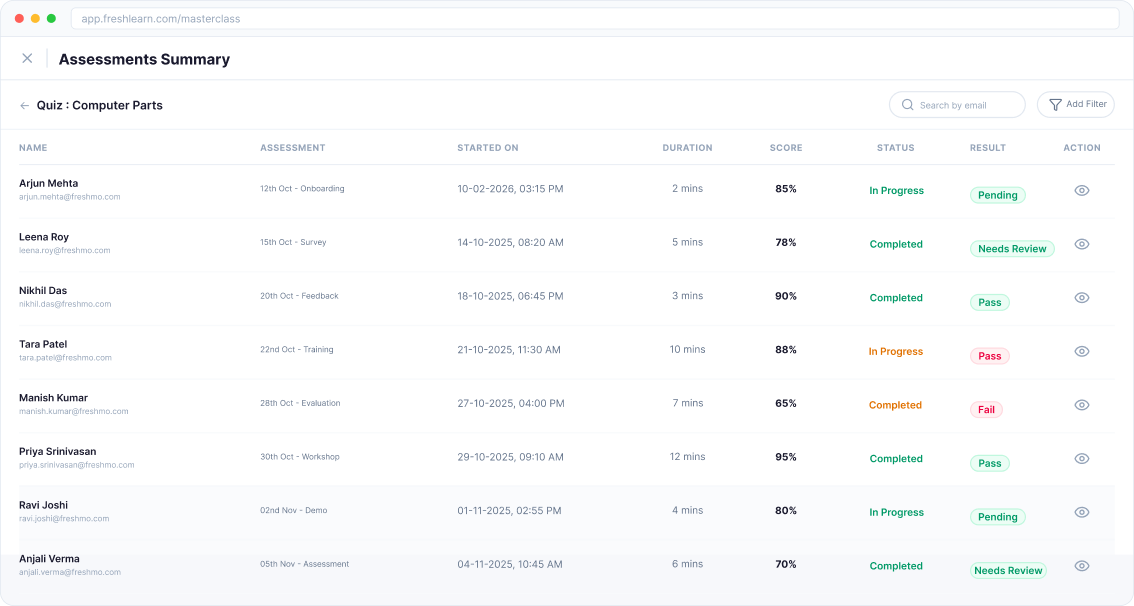View Arjun Mehta's assessment with the eye icon
This screenshot has width=1134, height=606.
(x=1081, y=190)
